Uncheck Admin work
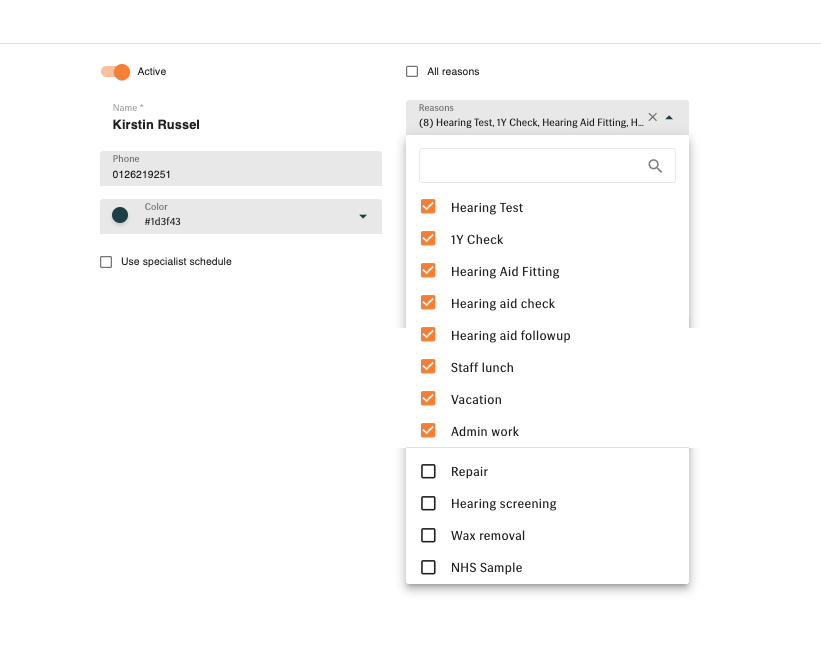 [428, 431]
